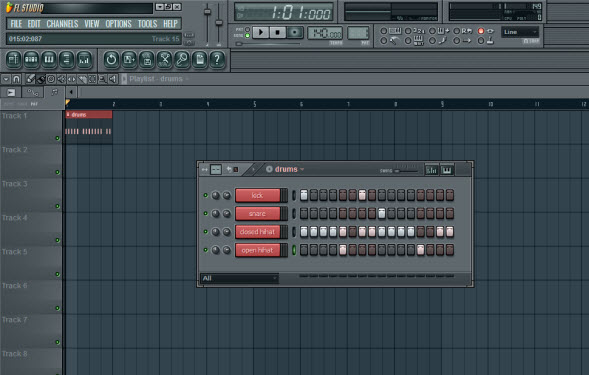Open the OPTIONS menu
The image size is (589, 375).
pyautogui.click(x=118, y=24)
